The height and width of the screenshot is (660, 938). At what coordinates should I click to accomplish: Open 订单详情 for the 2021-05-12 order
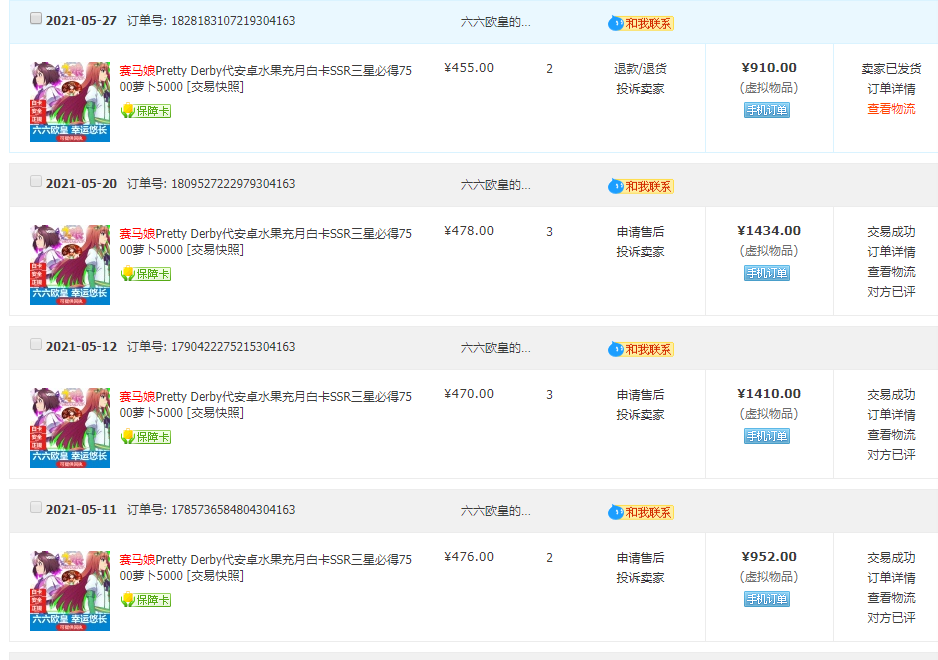(891, 415)
